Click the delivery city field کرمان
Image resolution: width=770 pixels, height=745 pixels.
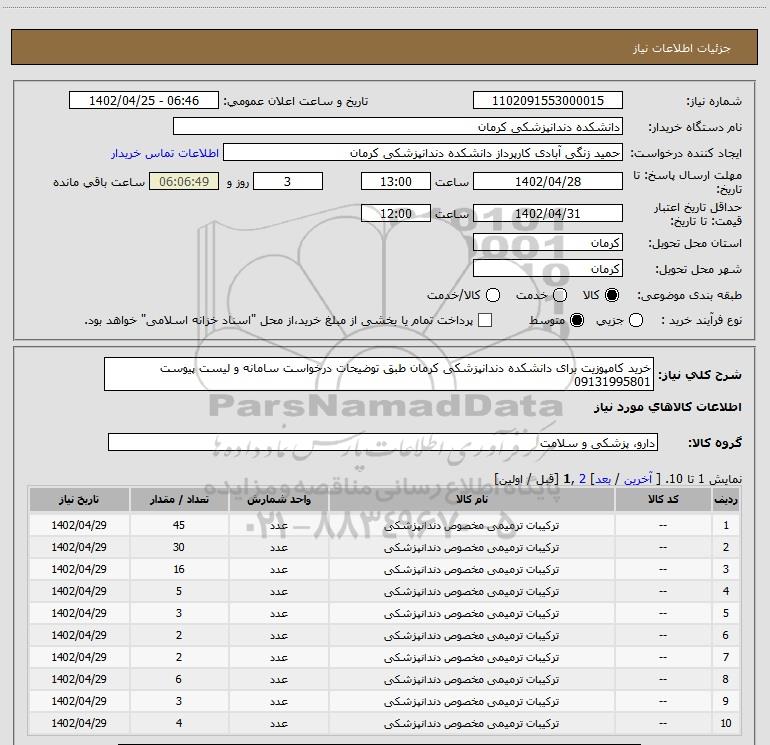[548, 269]
